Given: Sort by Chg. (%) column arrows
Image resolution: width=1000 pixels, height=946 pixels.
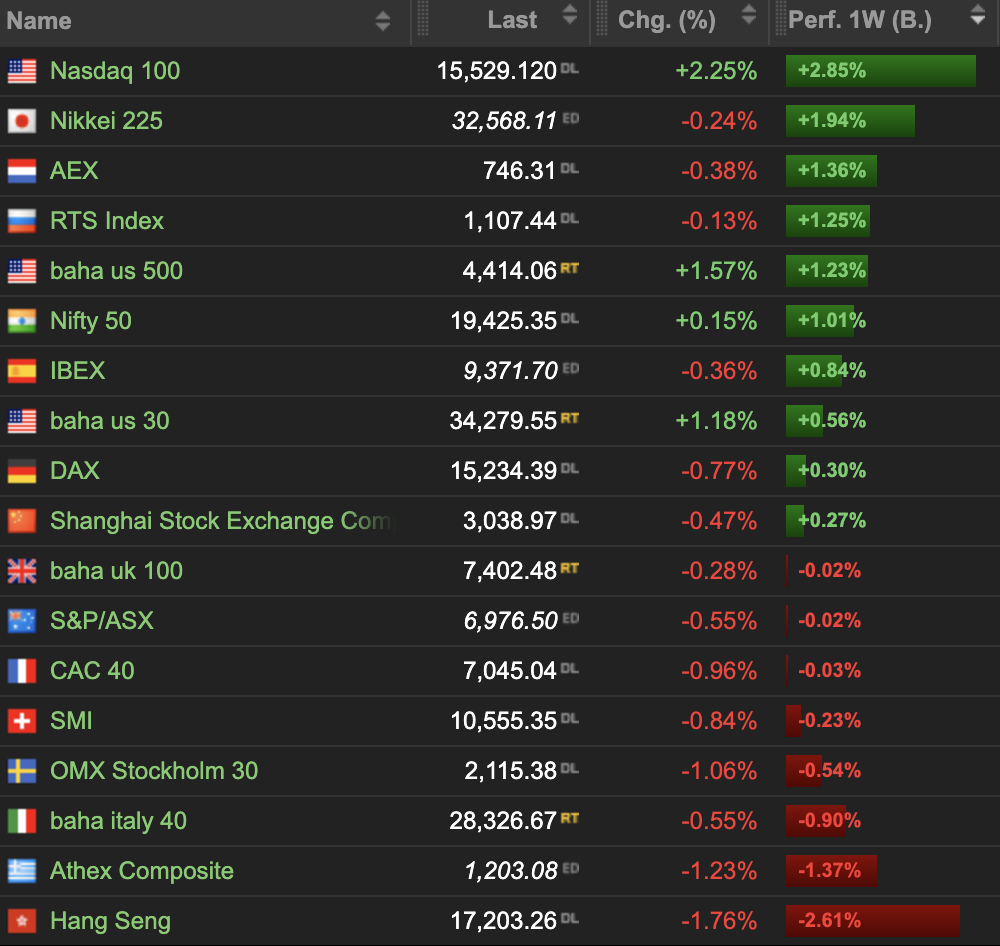Looking at the screenshot, I should [749, 15].
